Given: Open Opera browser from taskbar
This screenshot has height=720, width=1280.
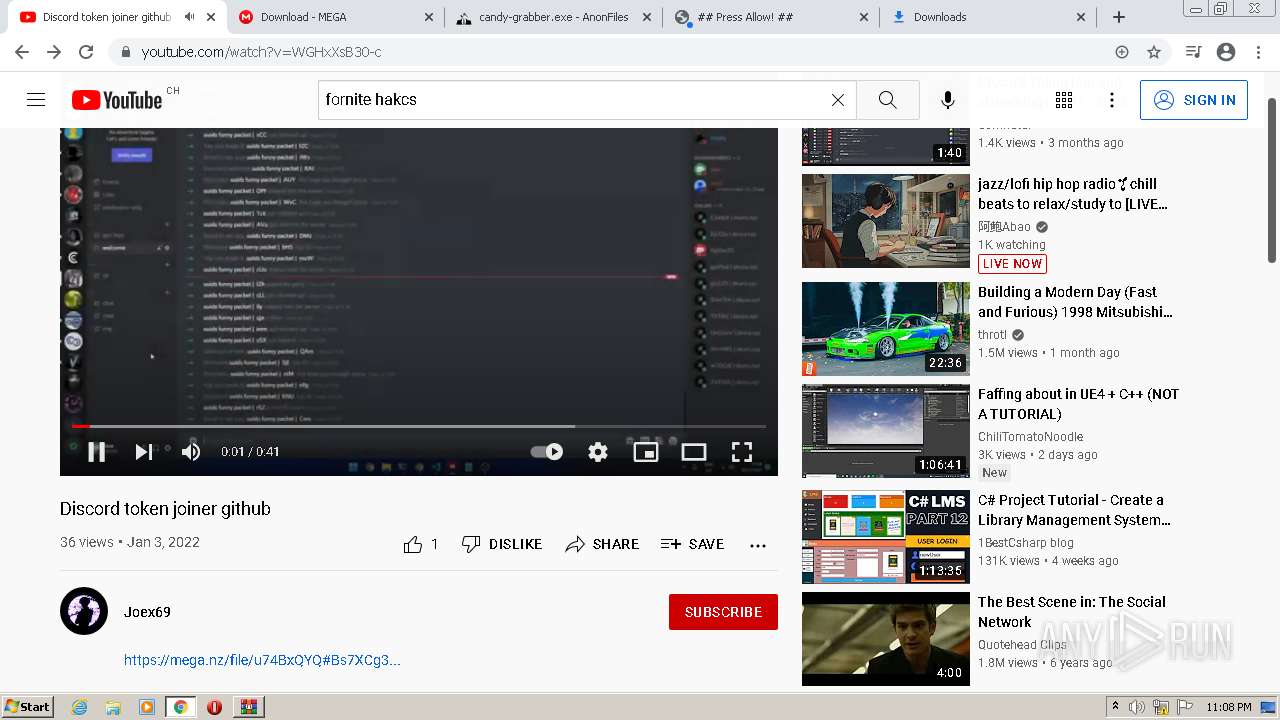Looking at the screenshot, I should coord(214,707).
